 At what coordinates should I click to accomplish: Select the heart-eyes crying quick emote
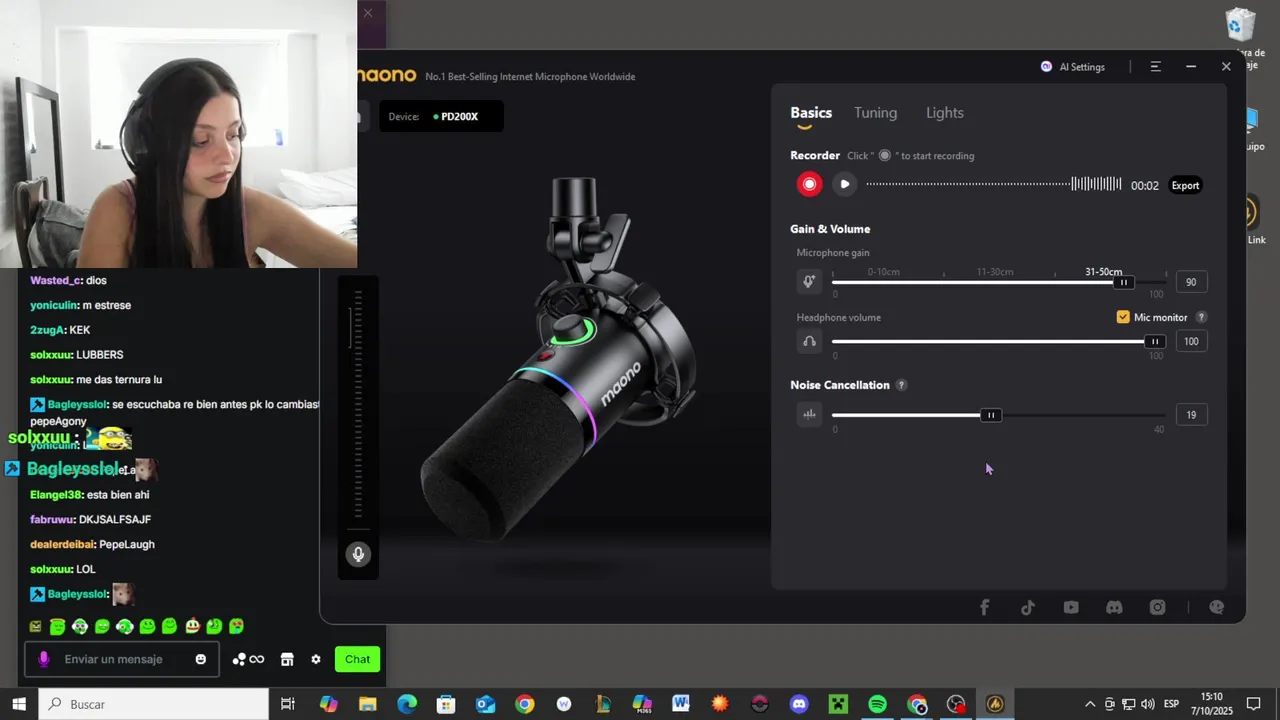pyautogui.click(x=236, y=627)
